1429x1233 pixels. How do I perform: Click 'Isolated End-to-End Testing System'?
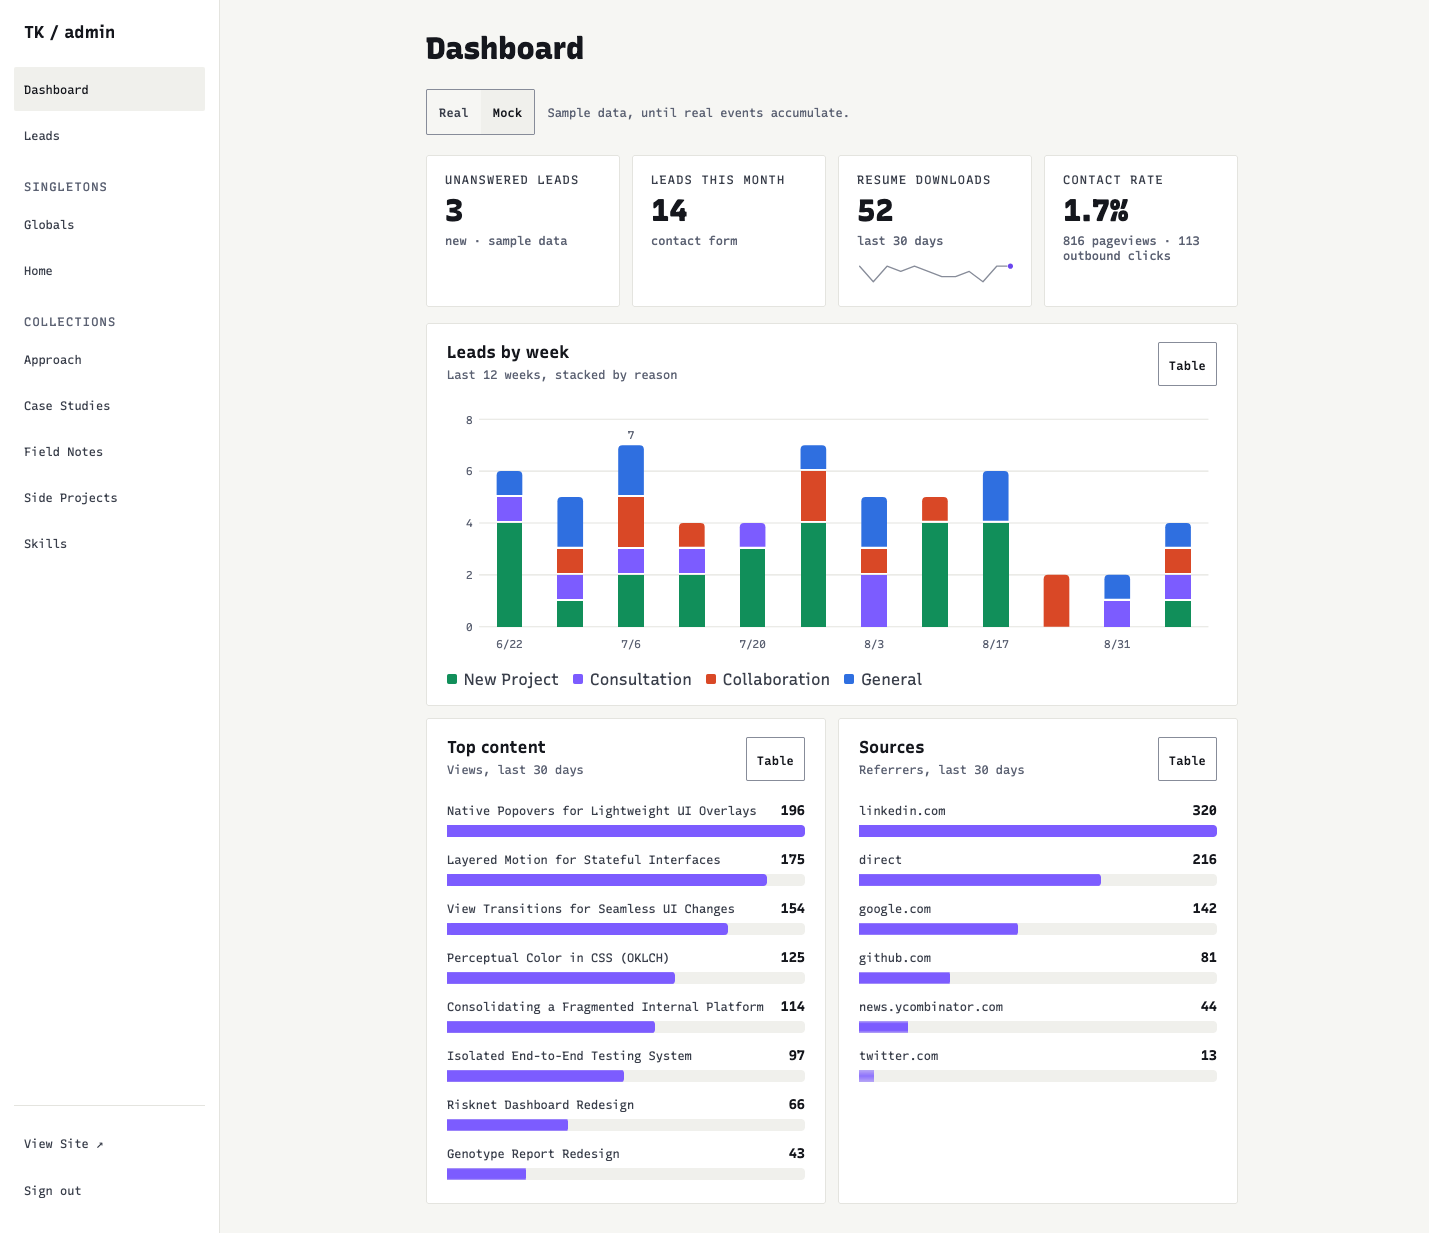pos(569,1056)
